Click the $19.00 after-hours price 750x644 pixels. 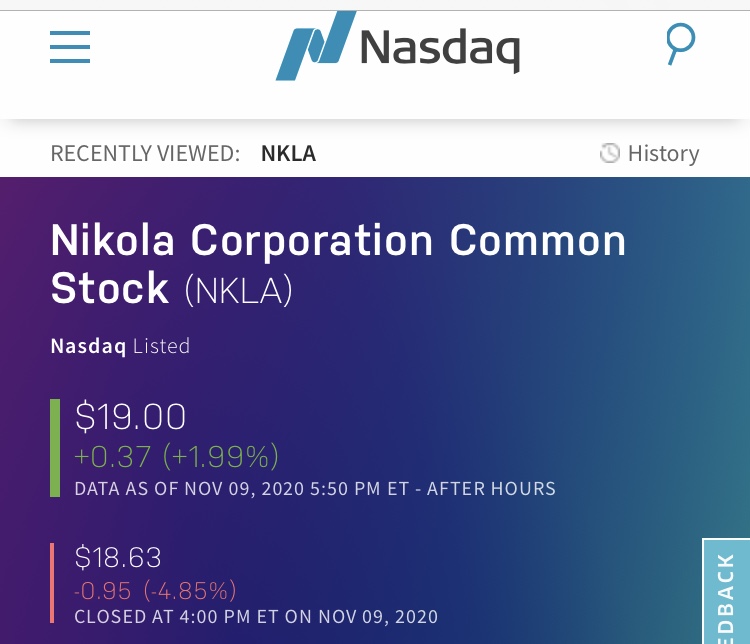[x=130, y=416]
